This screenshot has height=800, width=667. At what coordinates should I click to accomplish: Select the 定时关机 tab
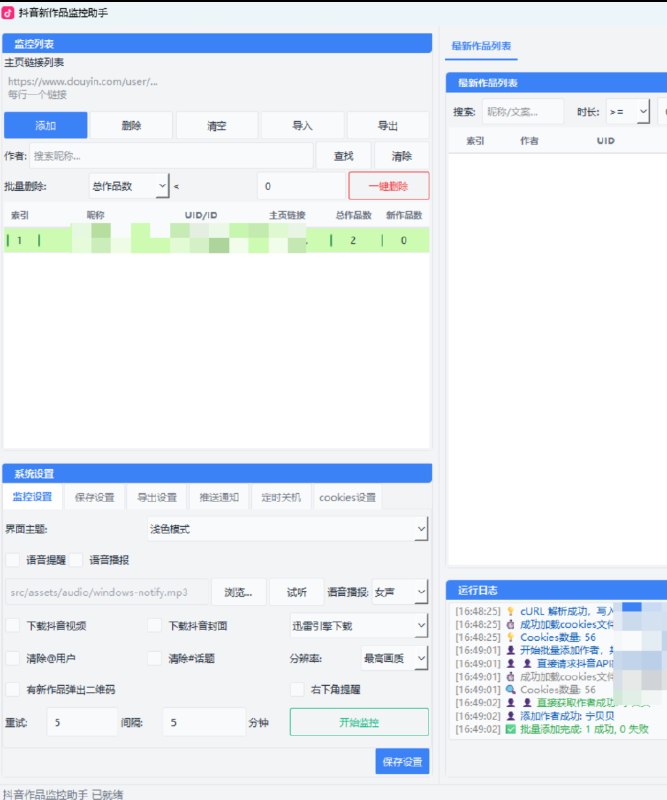281,497
